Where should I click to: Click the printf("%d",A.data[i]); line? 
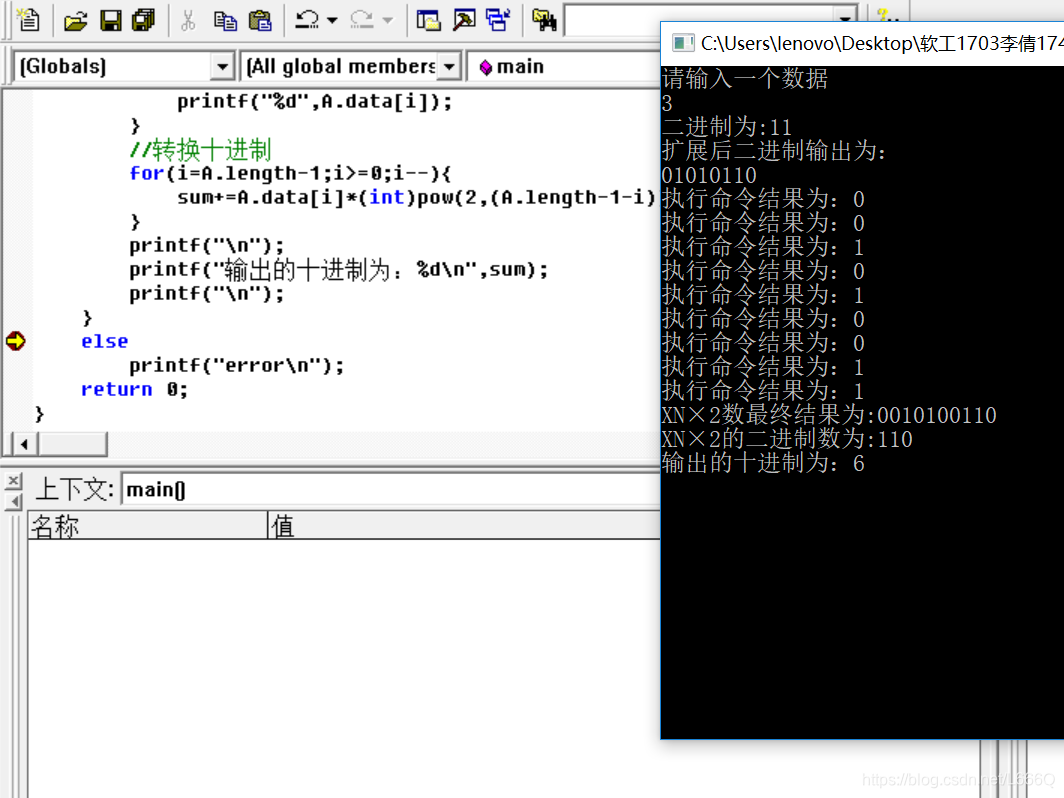point(315,102)
